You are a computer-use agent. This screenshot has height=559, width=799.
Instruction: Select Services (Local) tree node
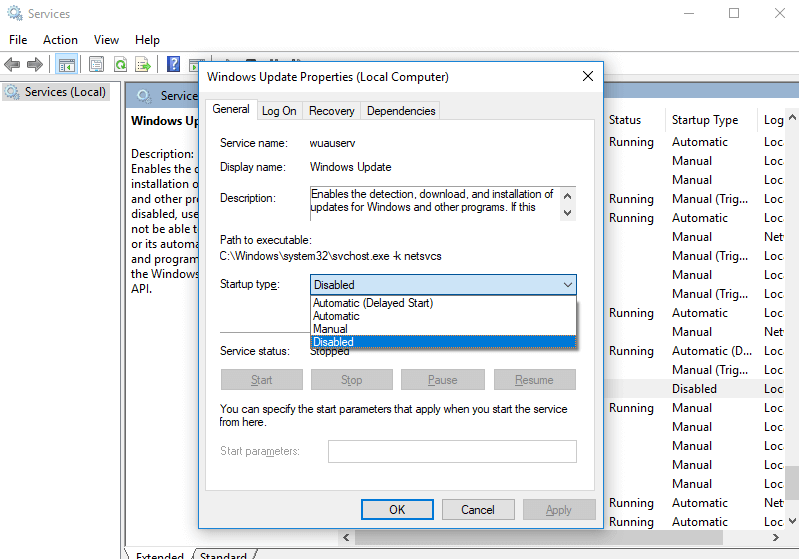(56, 92)
